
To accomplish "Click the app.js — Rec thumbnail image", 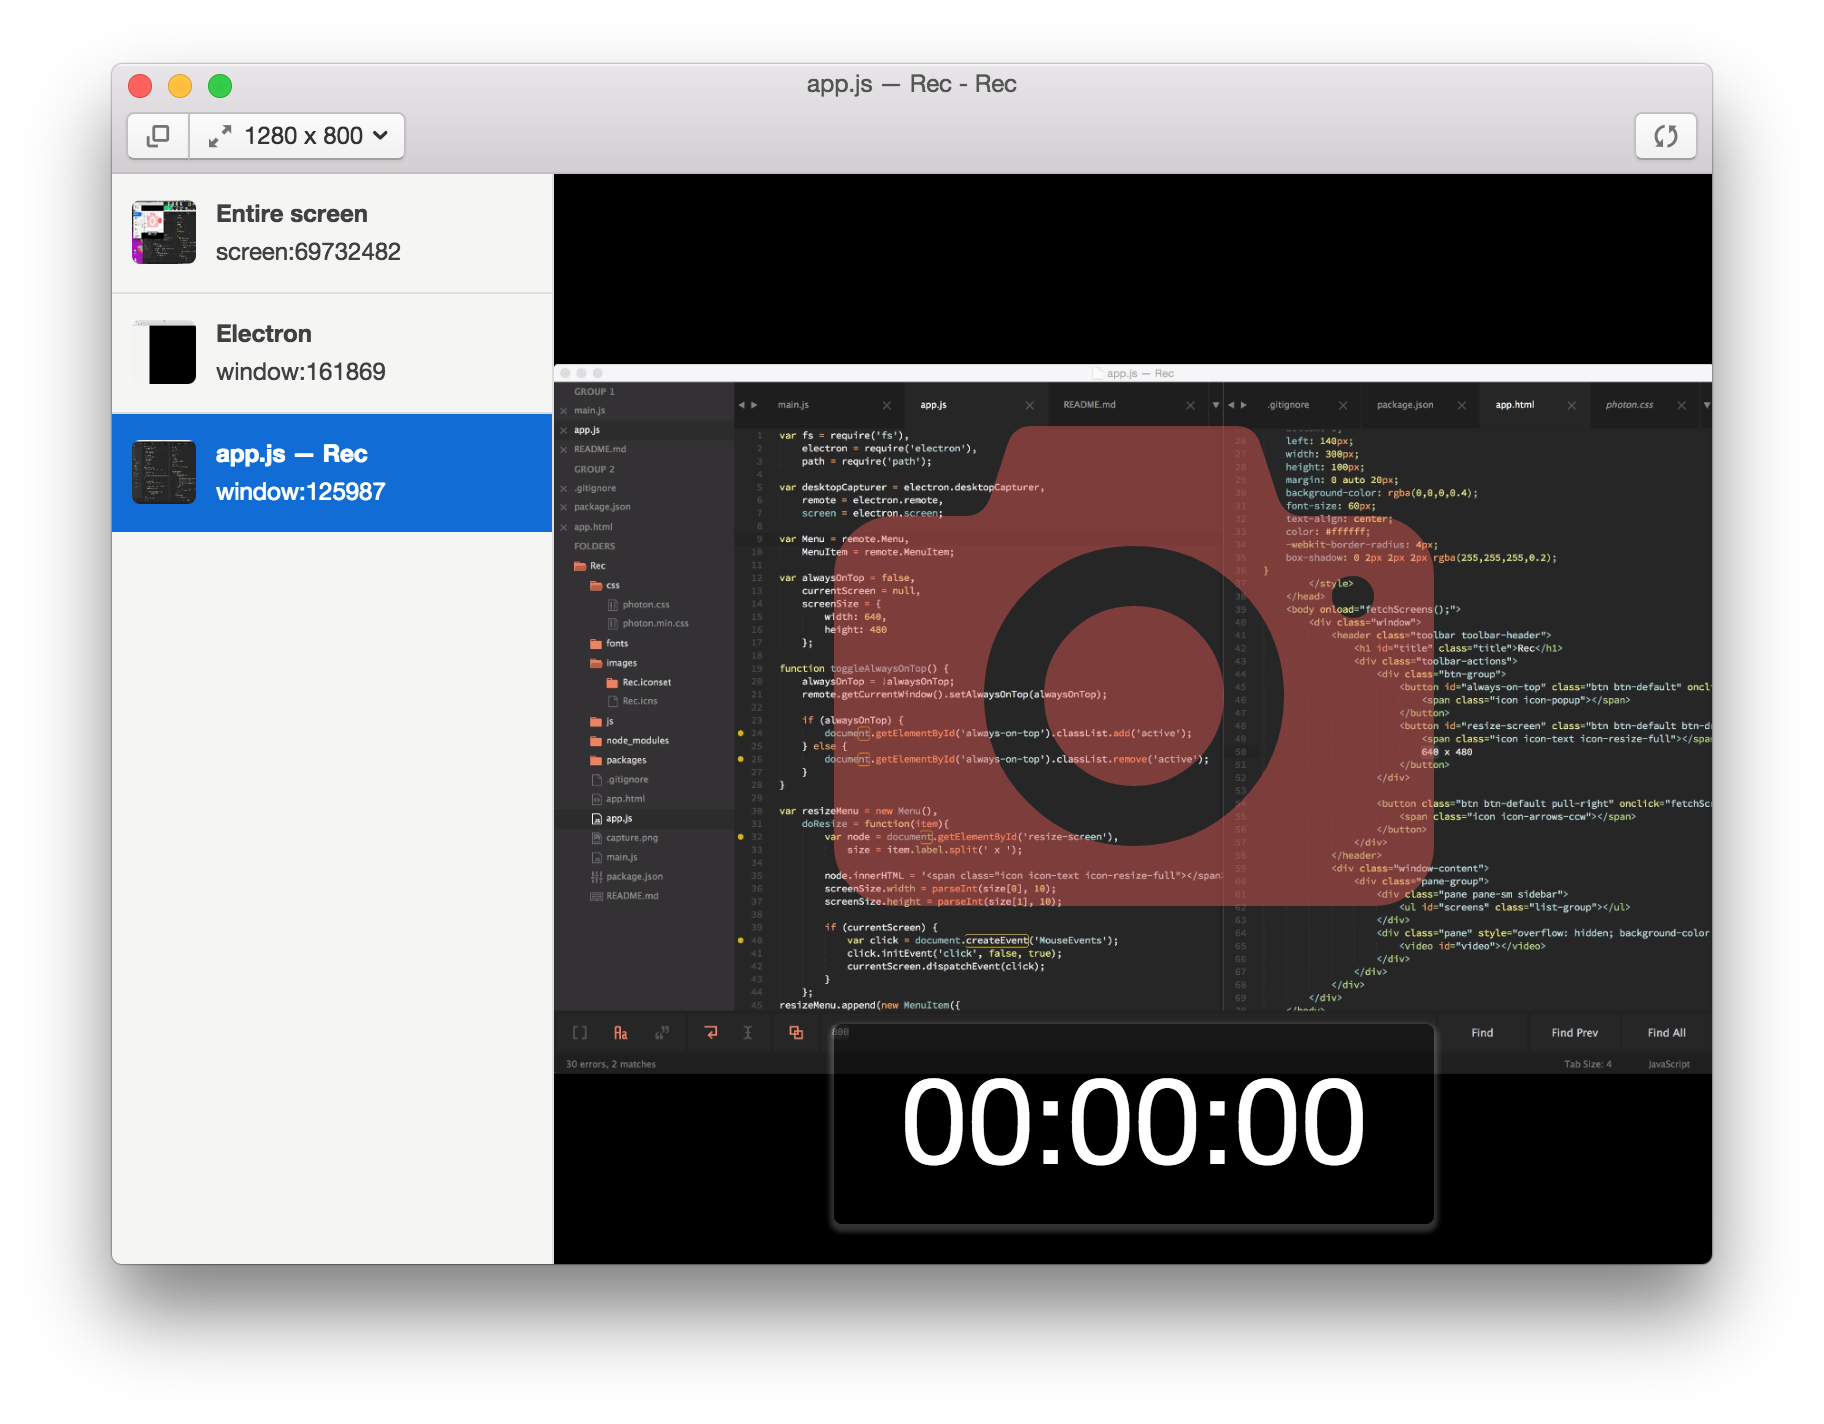I will pyautogui.click(x=164, y=472).
